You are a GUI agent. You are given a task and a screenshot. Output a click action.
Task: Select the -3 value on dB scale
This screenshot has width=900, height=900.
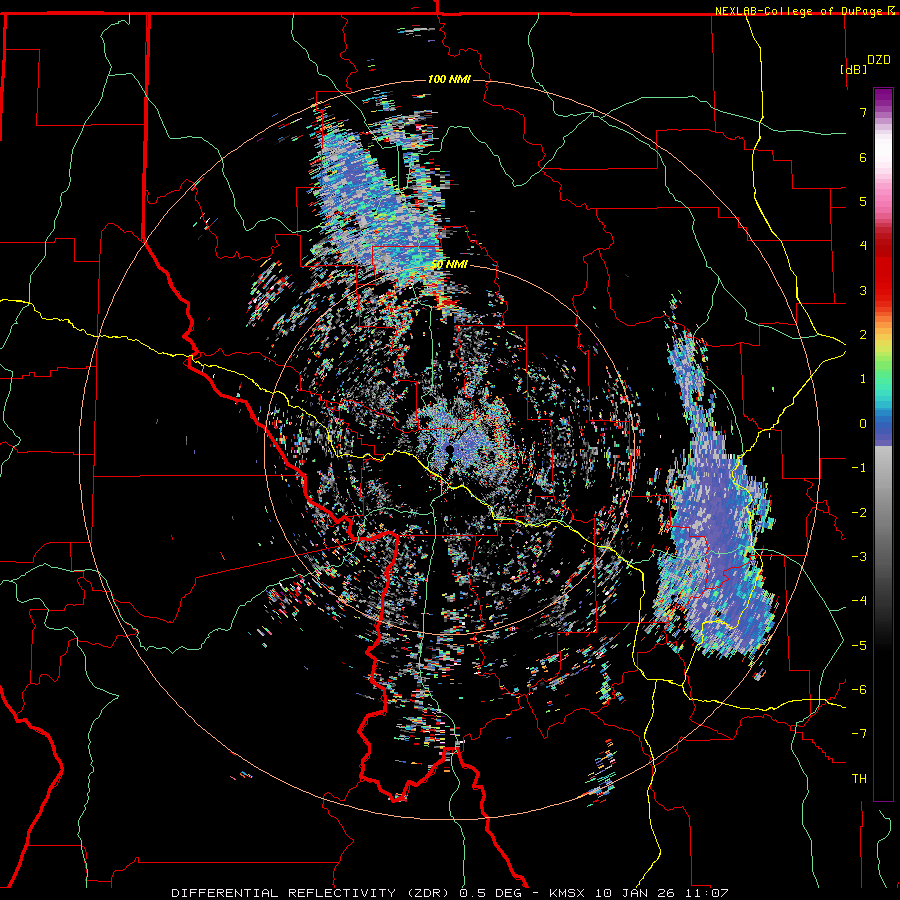(859, 557)
